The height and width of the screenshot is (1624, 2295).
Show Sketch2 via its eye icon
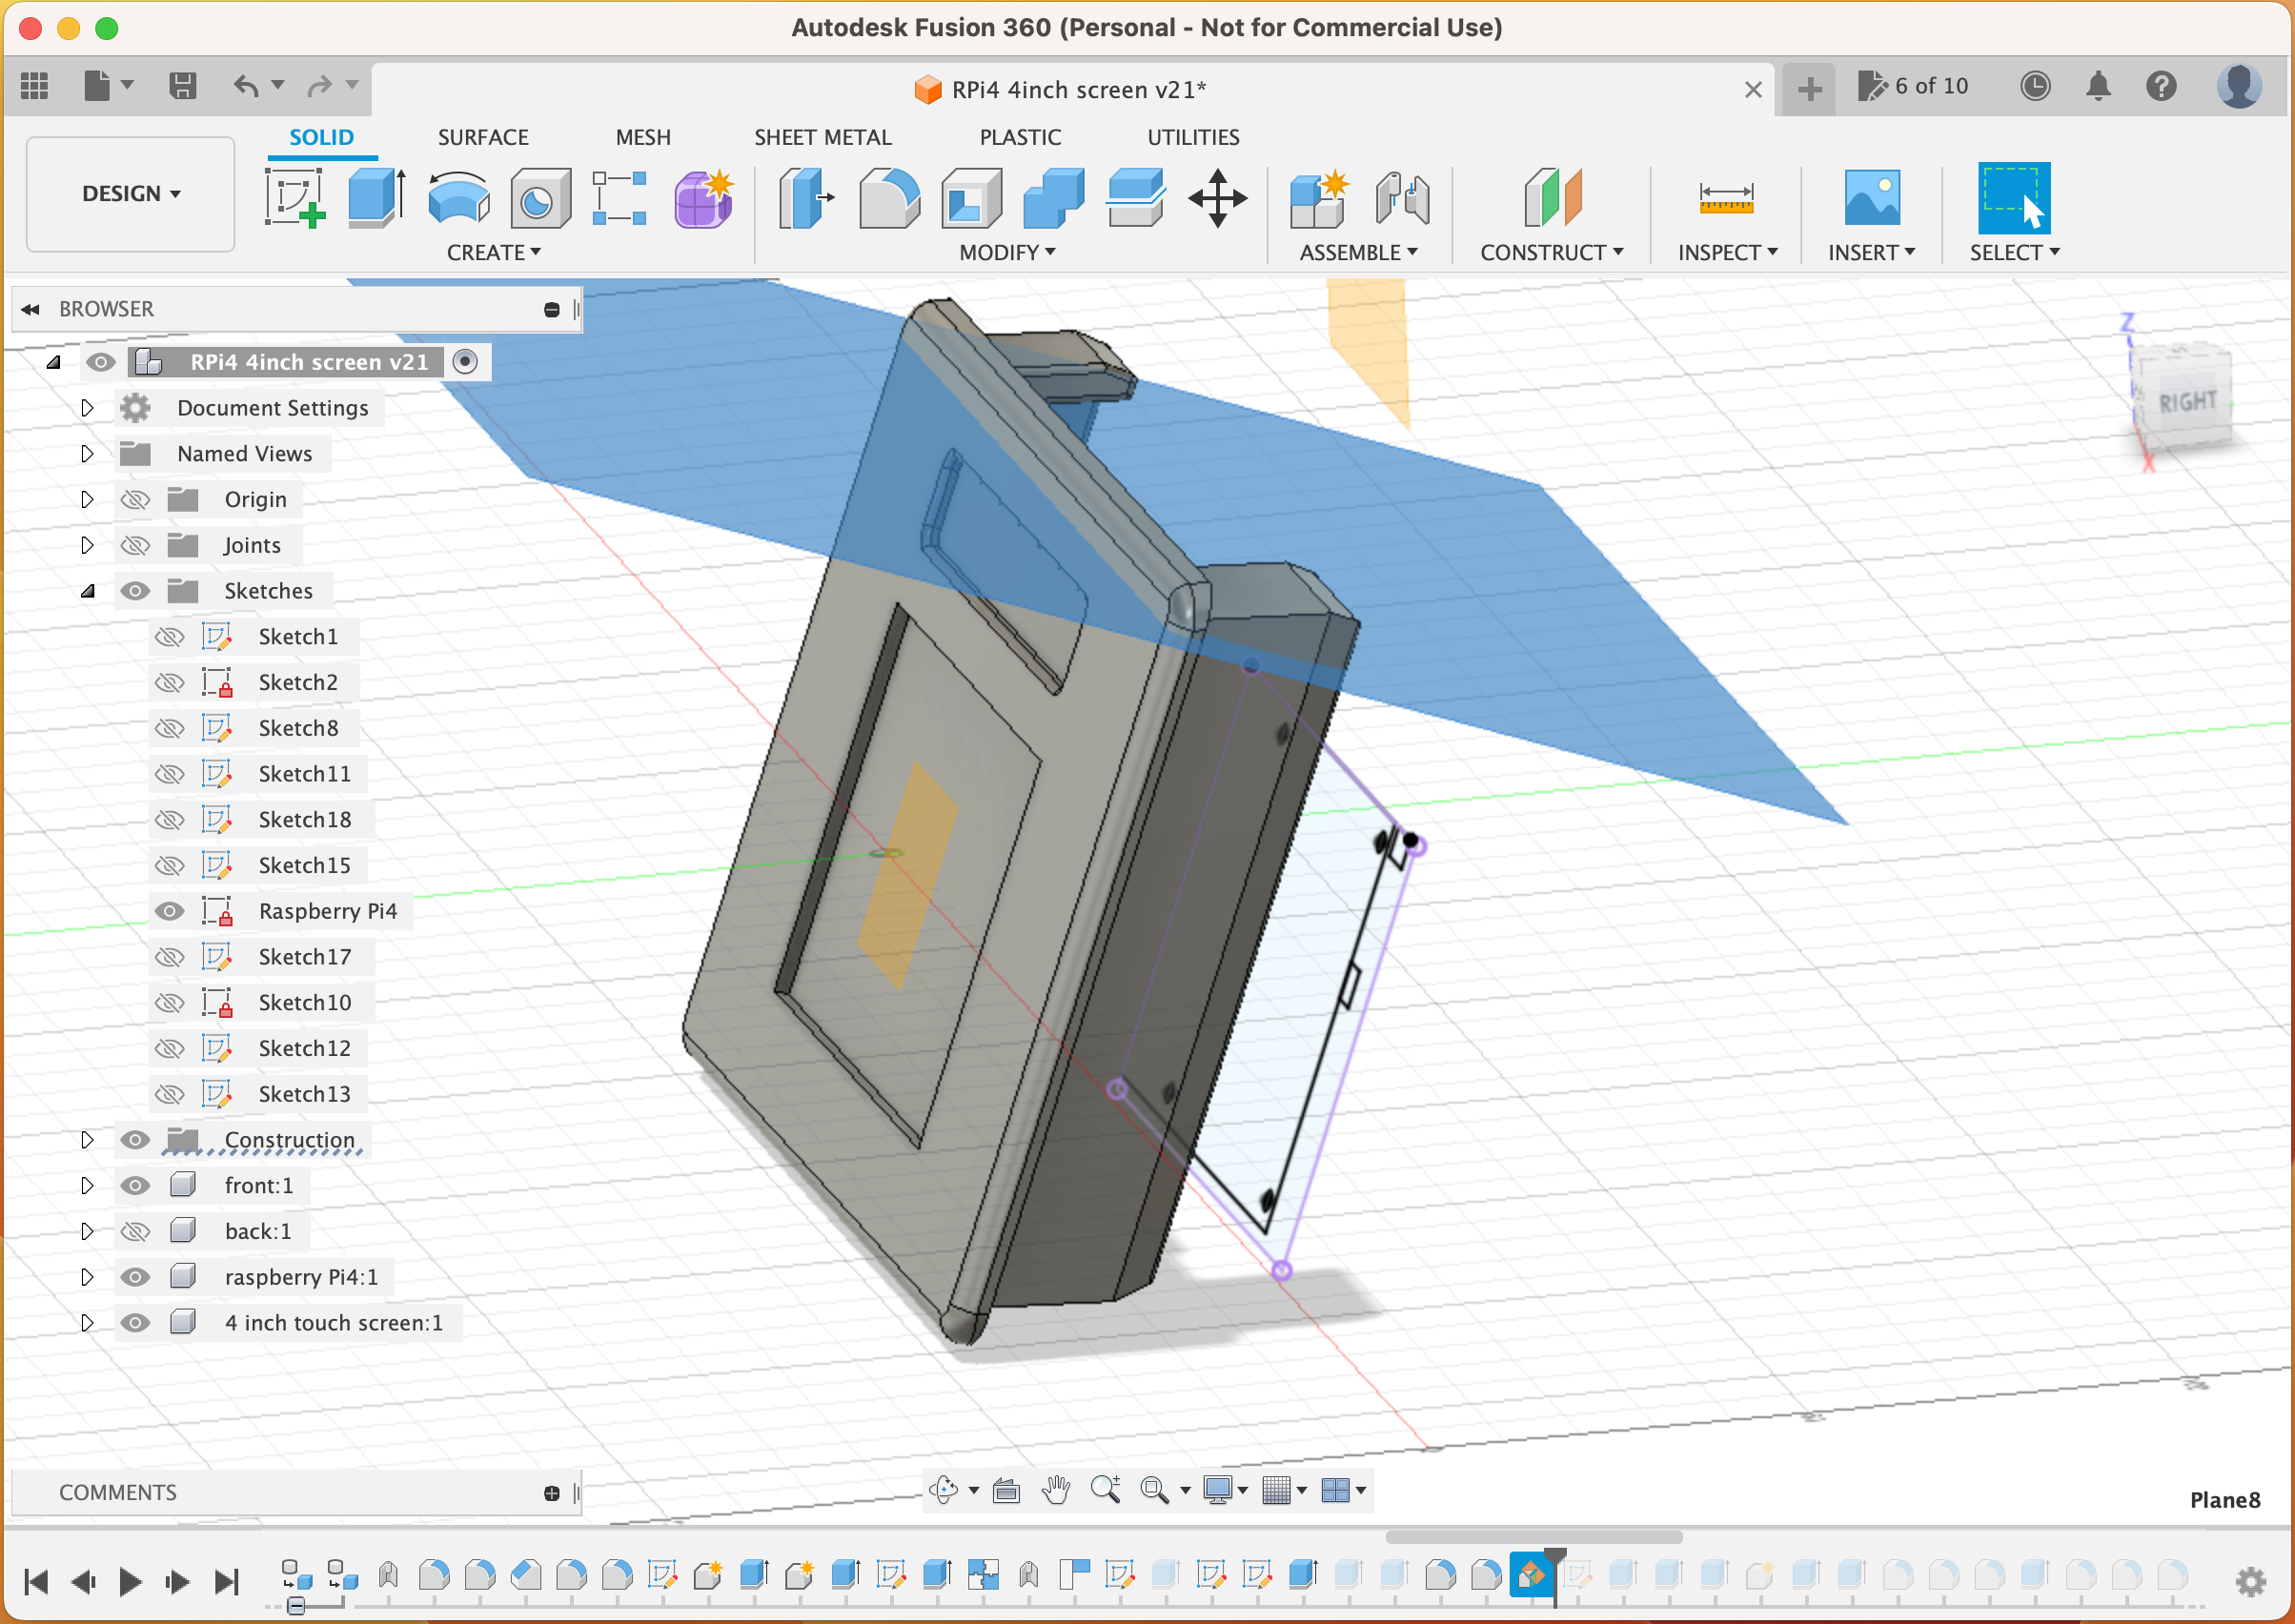[170, 683]
